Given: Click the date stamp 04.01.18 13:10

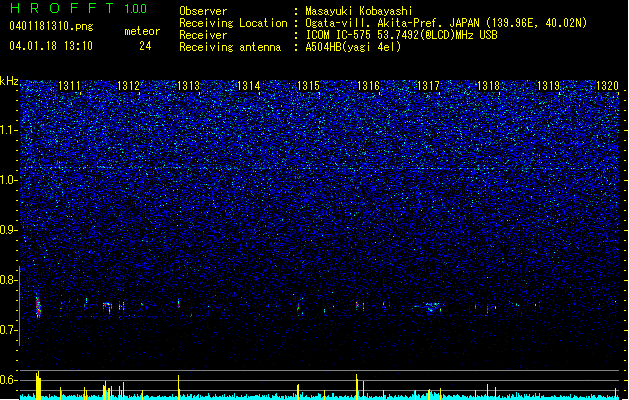Looking at the screenshot, I should pos(51,46).
